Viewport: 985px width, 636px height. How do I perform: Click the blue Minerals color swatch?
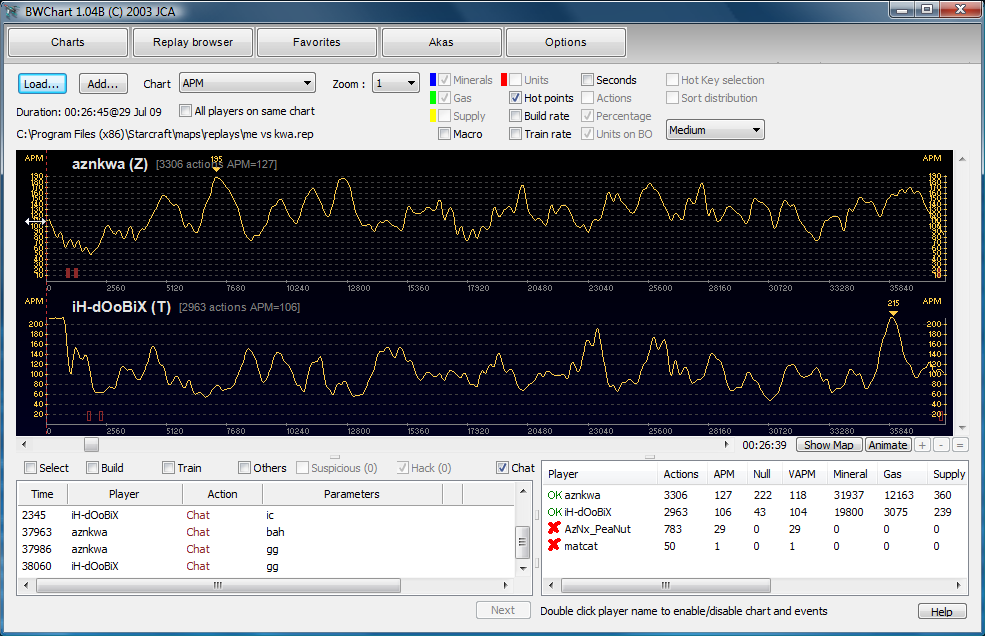(433, 80)
